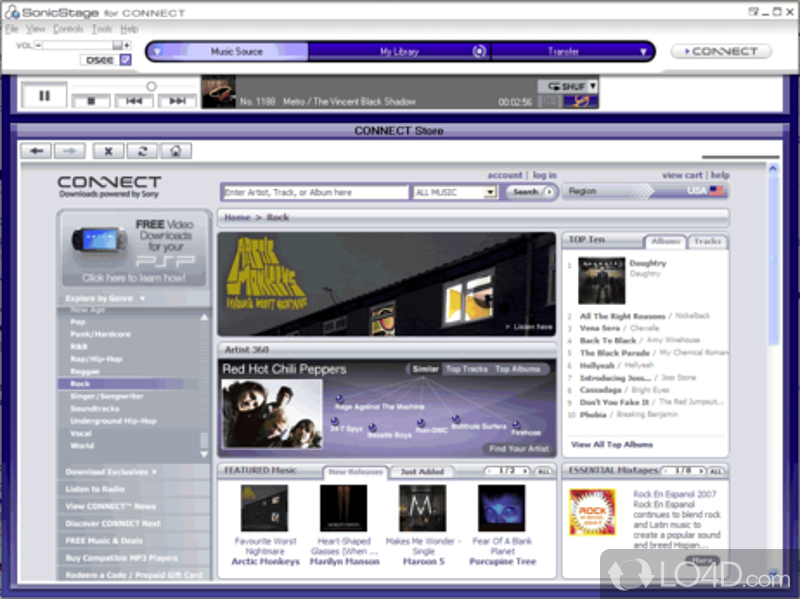This screenshot has height=599, width=800.
Task: Open the Maroon 5 featured album cover
Action: (422, 508)
